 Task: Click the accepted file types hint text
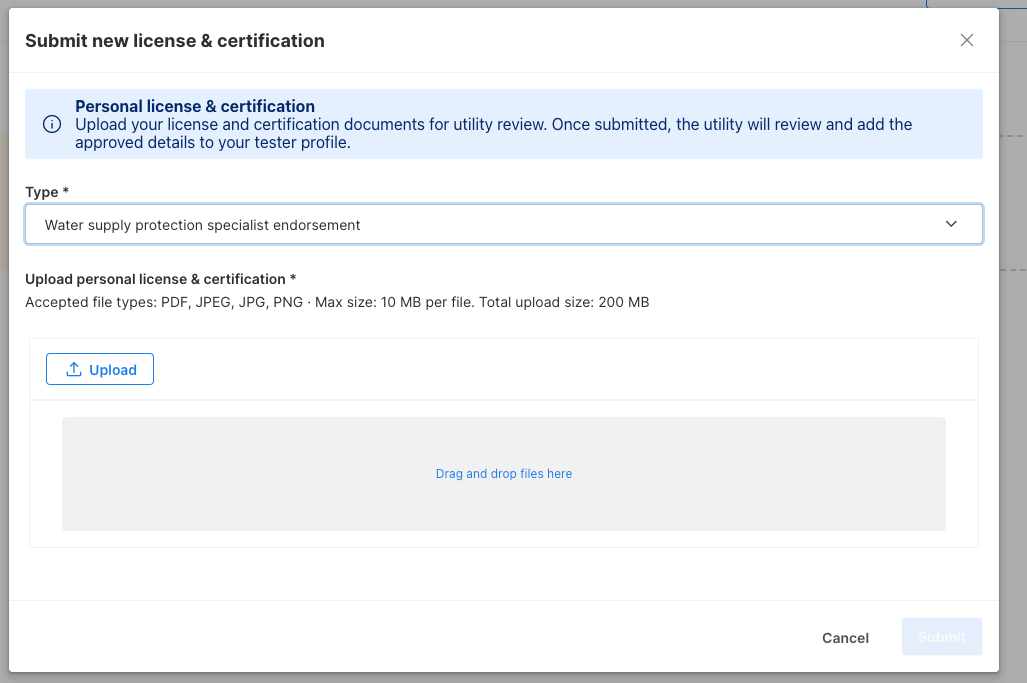(337, 302)
